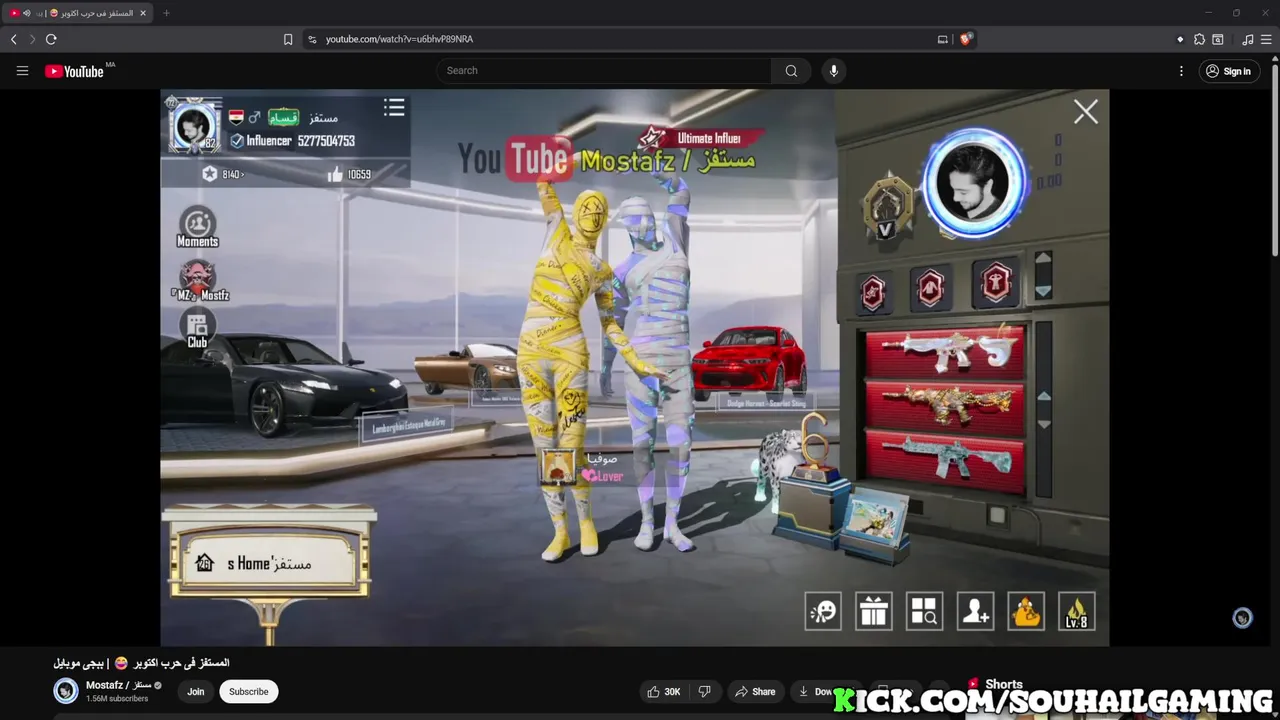Click the Shorts label at bottom right
Screen dimensions: 1280x720
coord(1004,684)
